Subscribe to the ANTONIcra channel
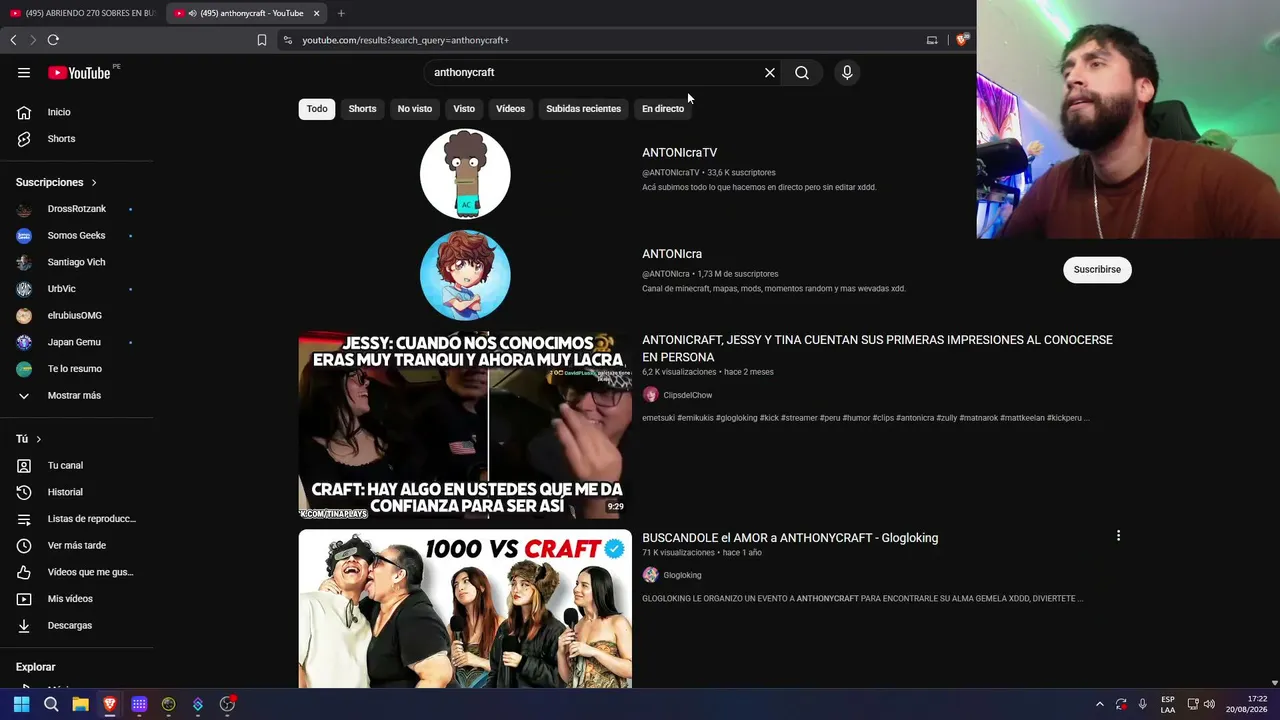Image resolution: width=1280 pixels, height=720 pixels. (x=1097, y=269)
